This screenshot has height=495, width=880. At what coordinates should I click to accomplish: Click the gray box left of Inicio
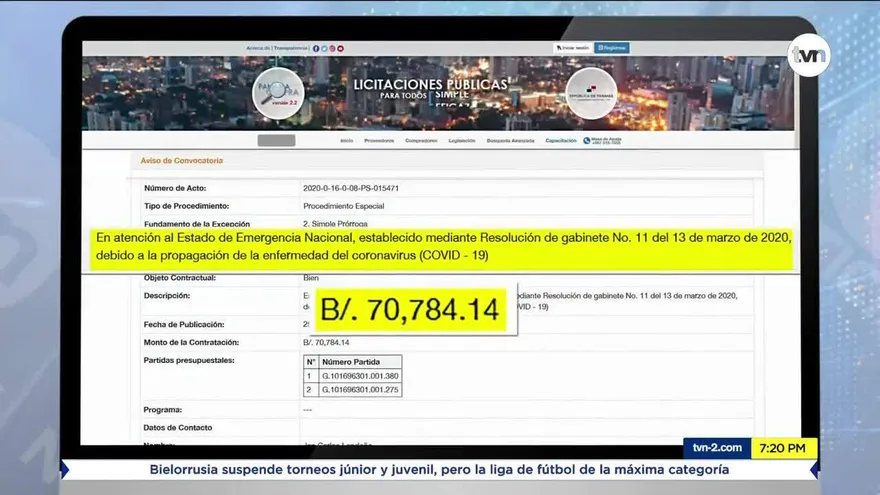tap(276, 140)
